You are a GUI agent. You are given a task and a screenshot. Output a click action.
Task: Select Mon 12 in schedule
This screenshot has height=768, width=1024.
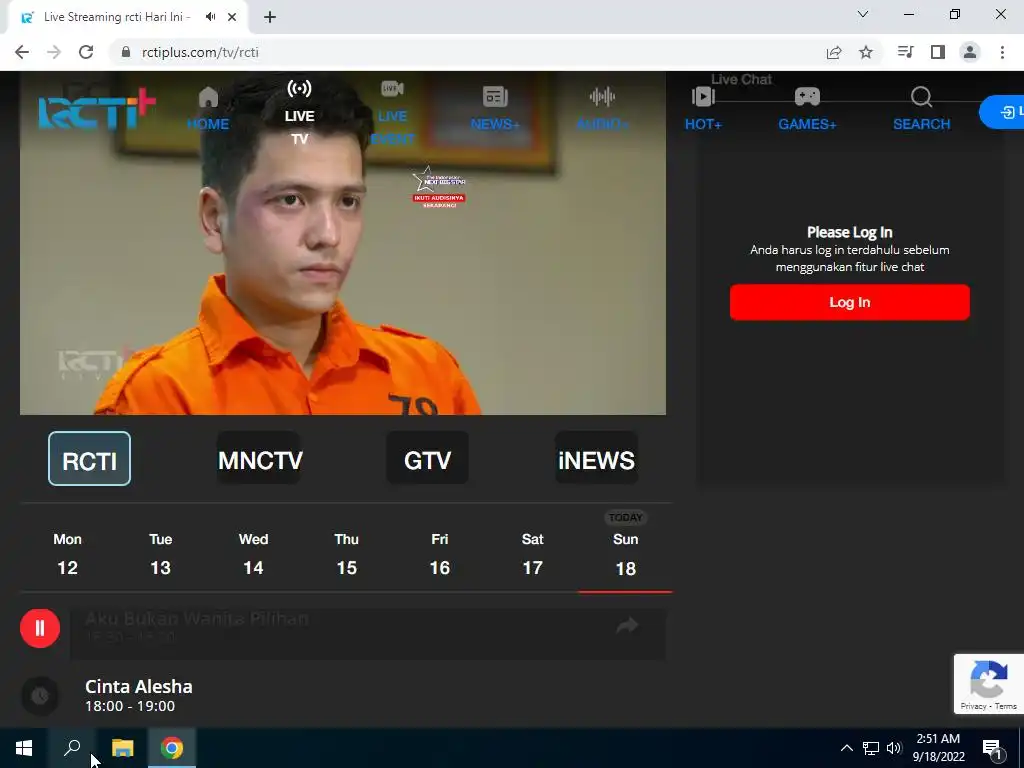(67, 554)
